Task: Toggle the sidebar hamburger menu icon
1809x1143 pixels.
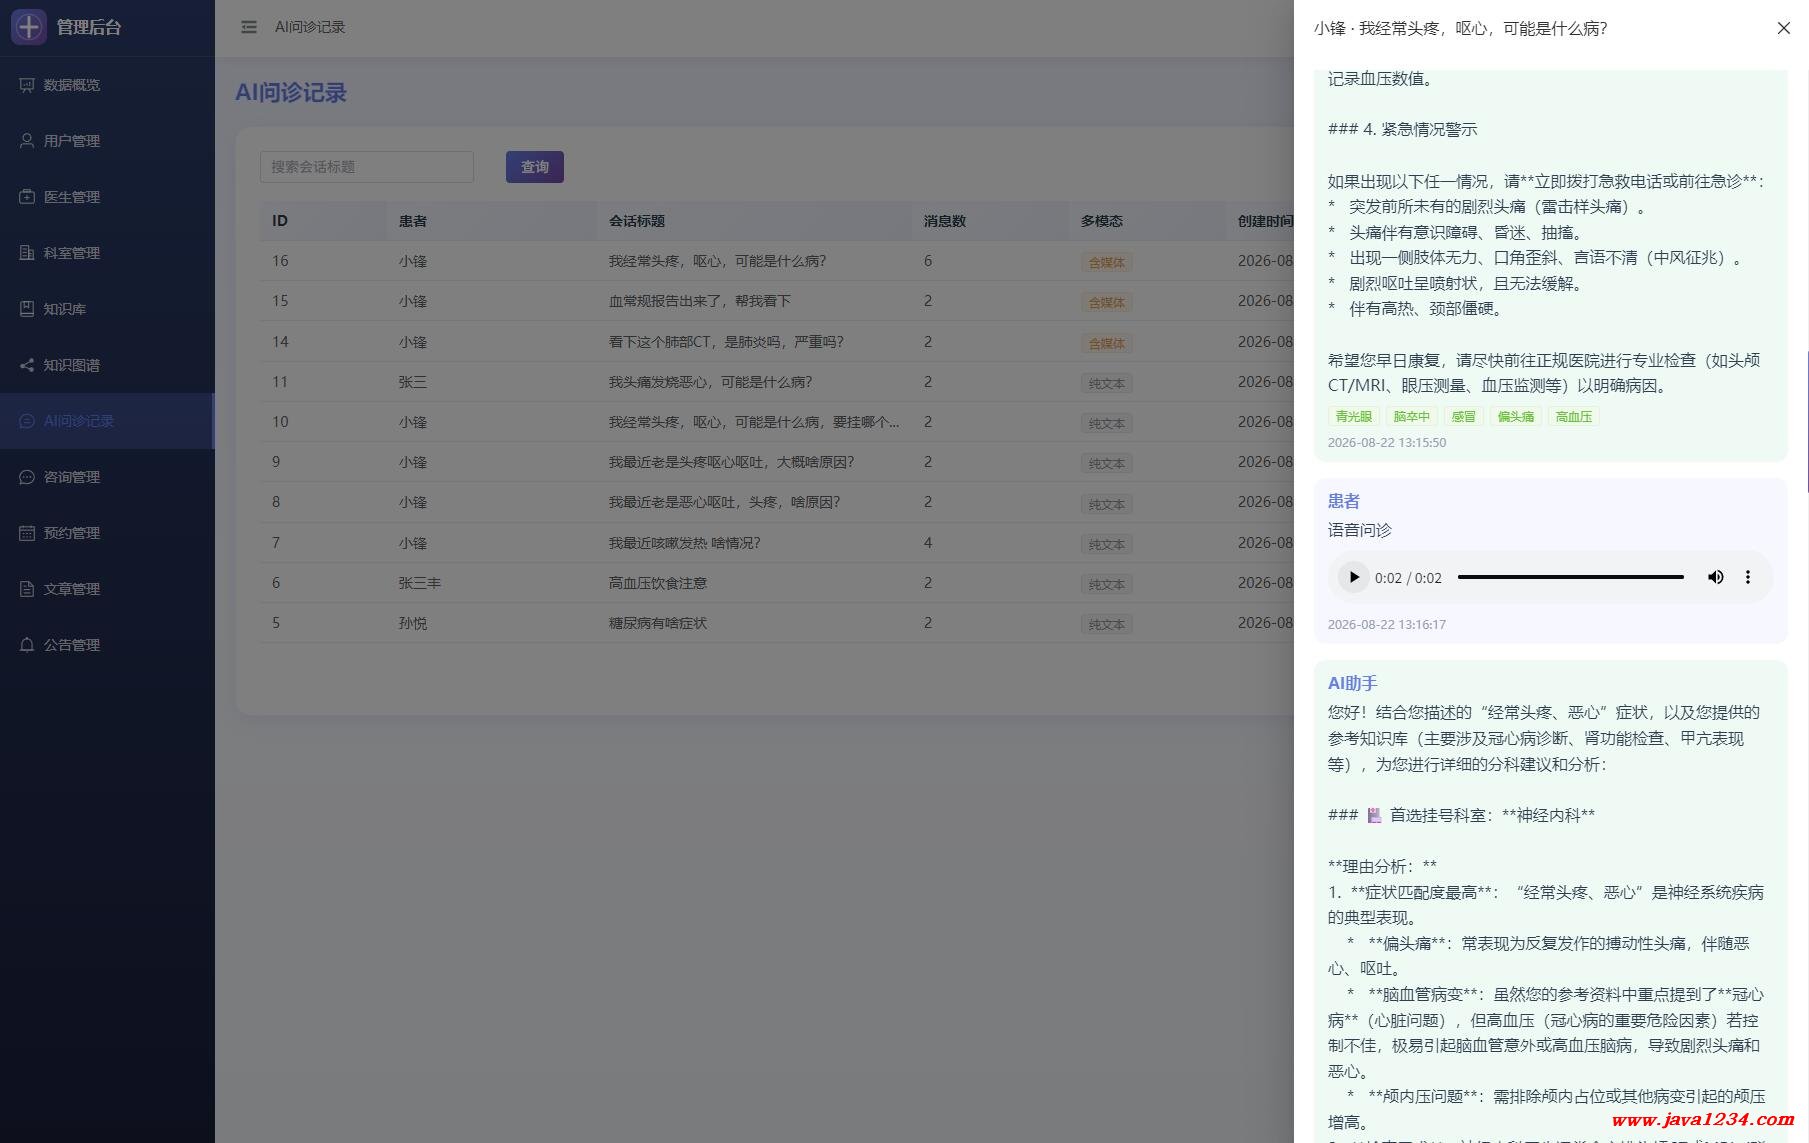Action: [249, 27]
